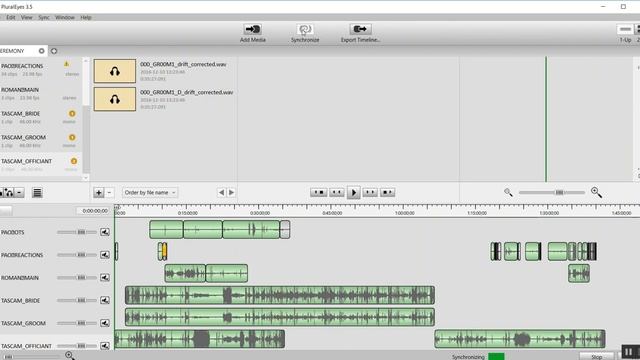This screenshot has width=640, height=360.
Task: Adjust the PAOBOTS track volume slider
Action: tap(81, 232)
